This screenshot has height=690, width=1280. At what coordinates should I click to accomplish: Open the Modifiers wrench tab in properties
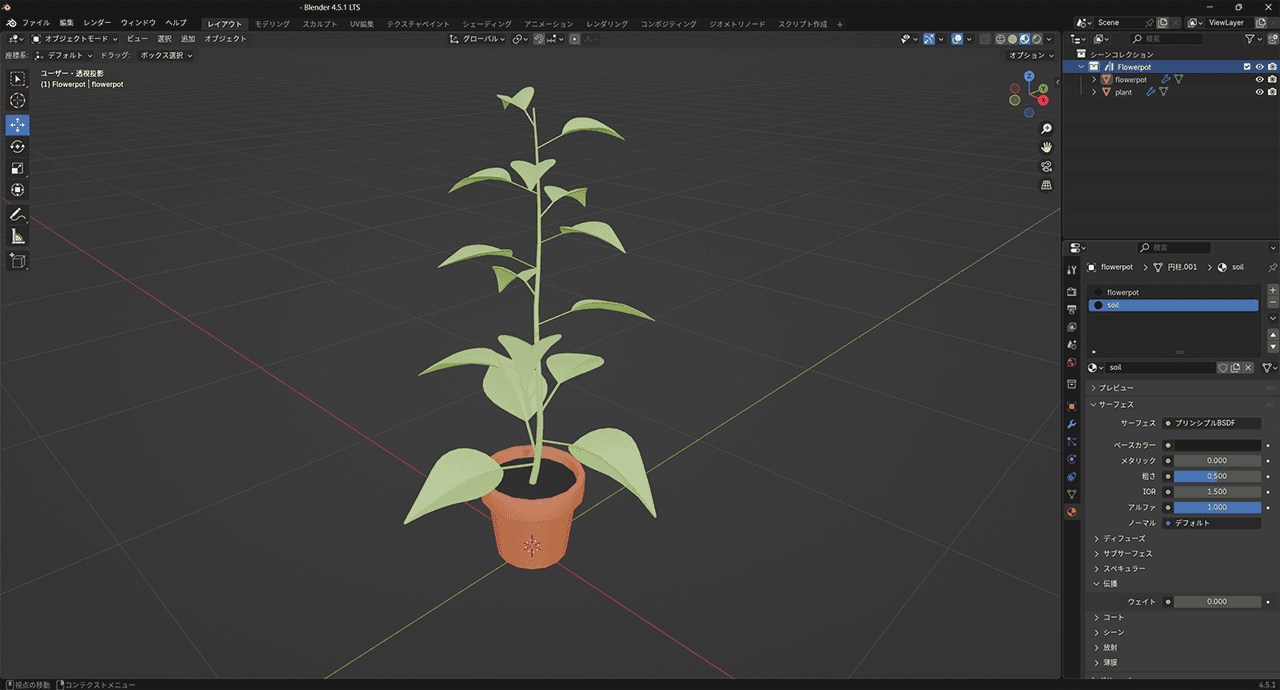click(1072, 424)
